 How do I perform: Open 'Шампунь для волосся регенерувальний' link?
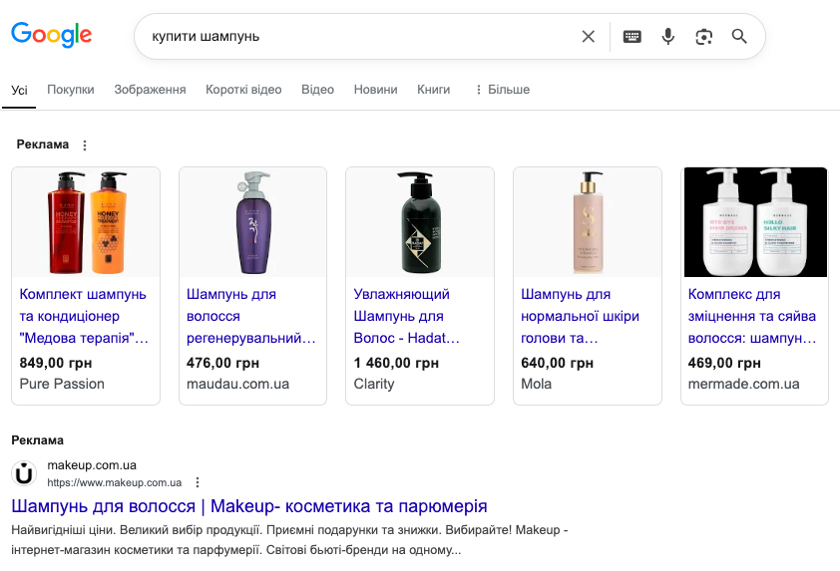(x=251, y=316)
